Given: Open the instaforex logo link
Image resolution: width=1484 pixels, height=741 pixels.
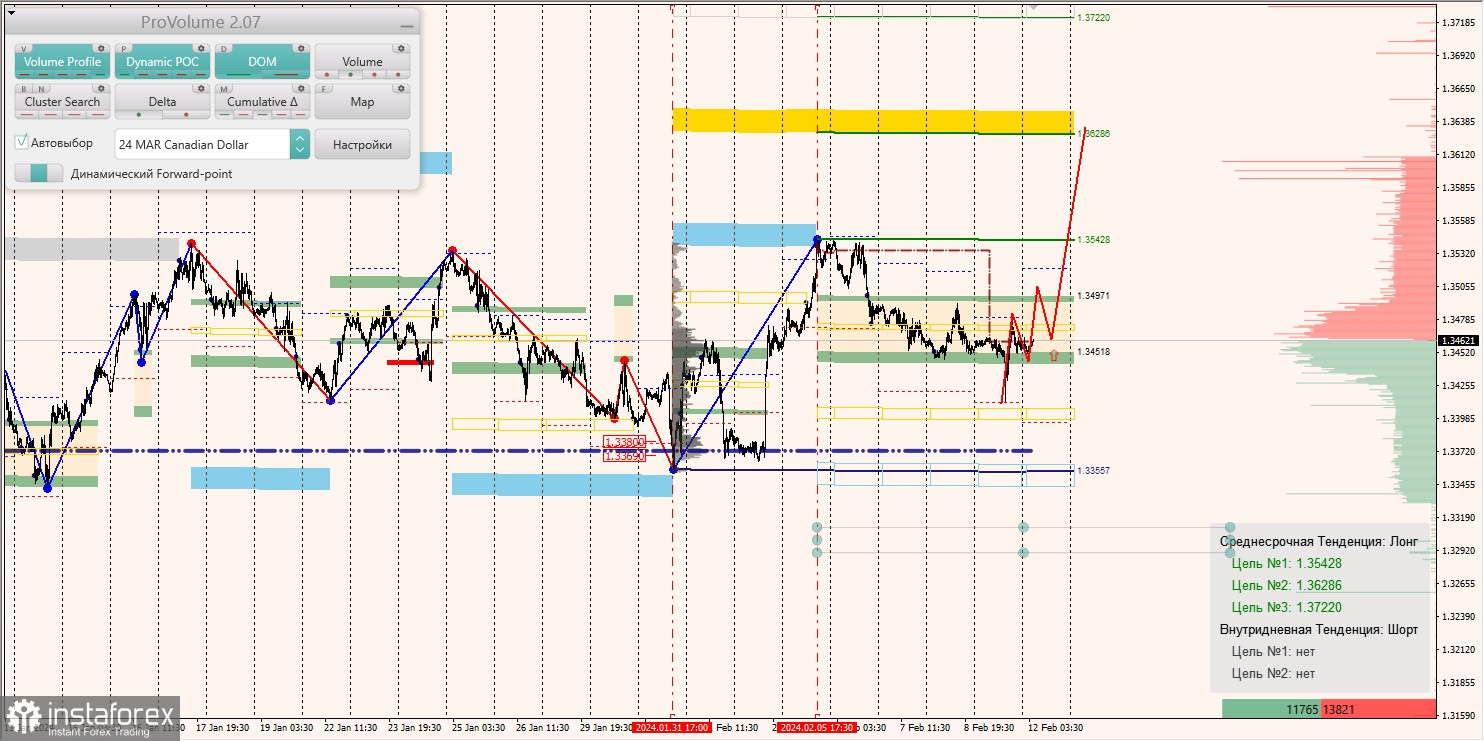Looking at the screenshot, I should point(90,718).
